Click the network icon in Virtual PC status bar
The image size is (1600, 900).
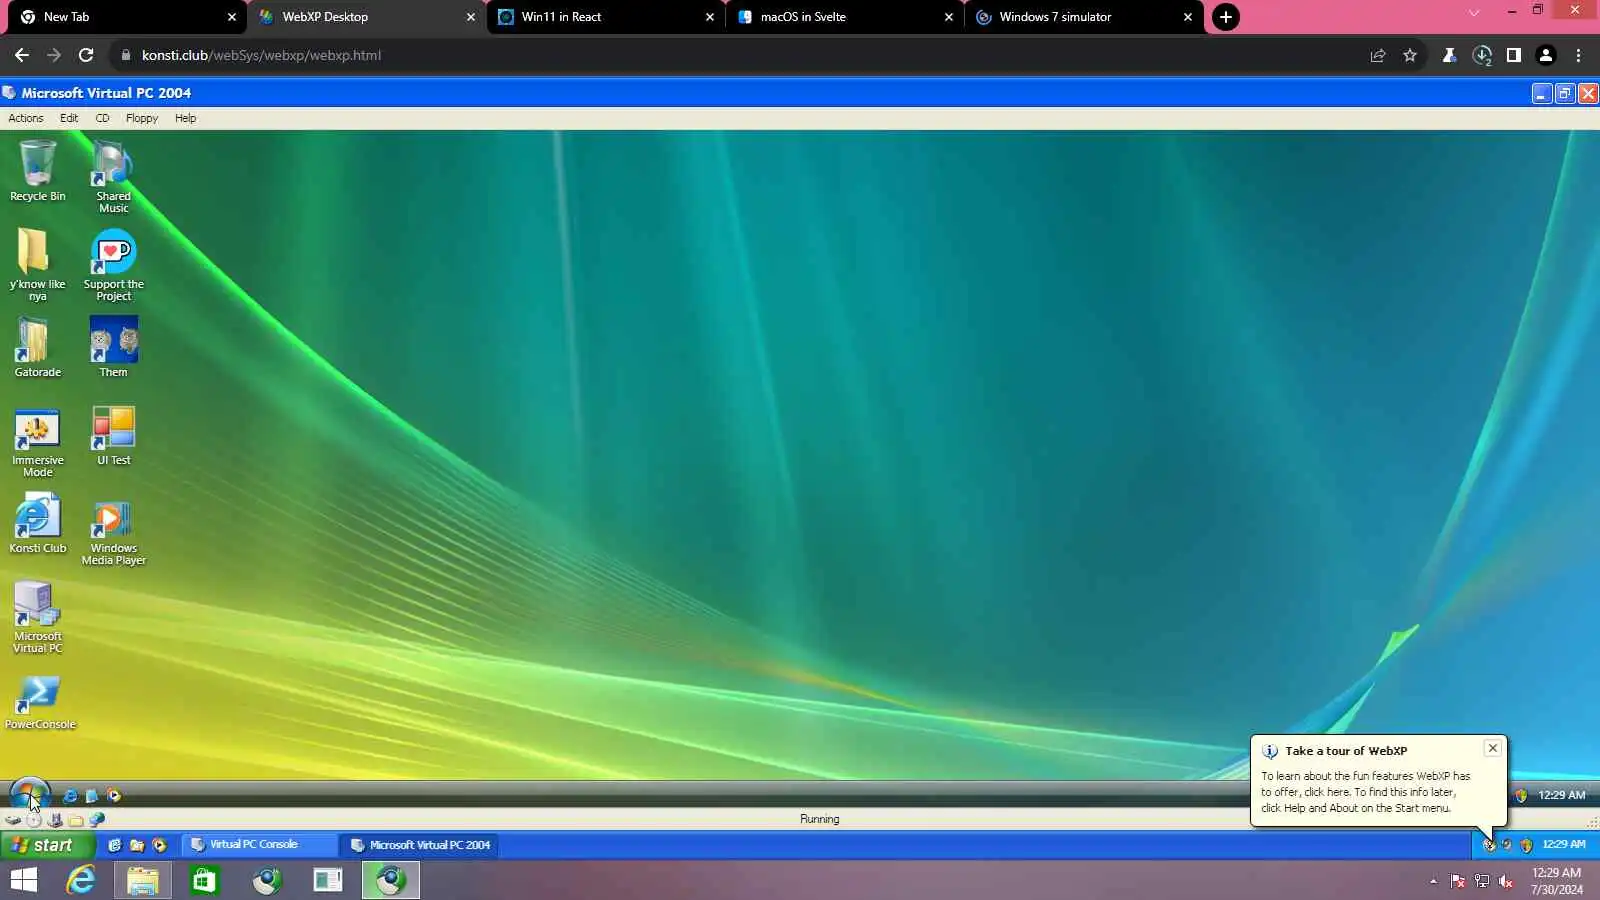click(x=97, y=820)
